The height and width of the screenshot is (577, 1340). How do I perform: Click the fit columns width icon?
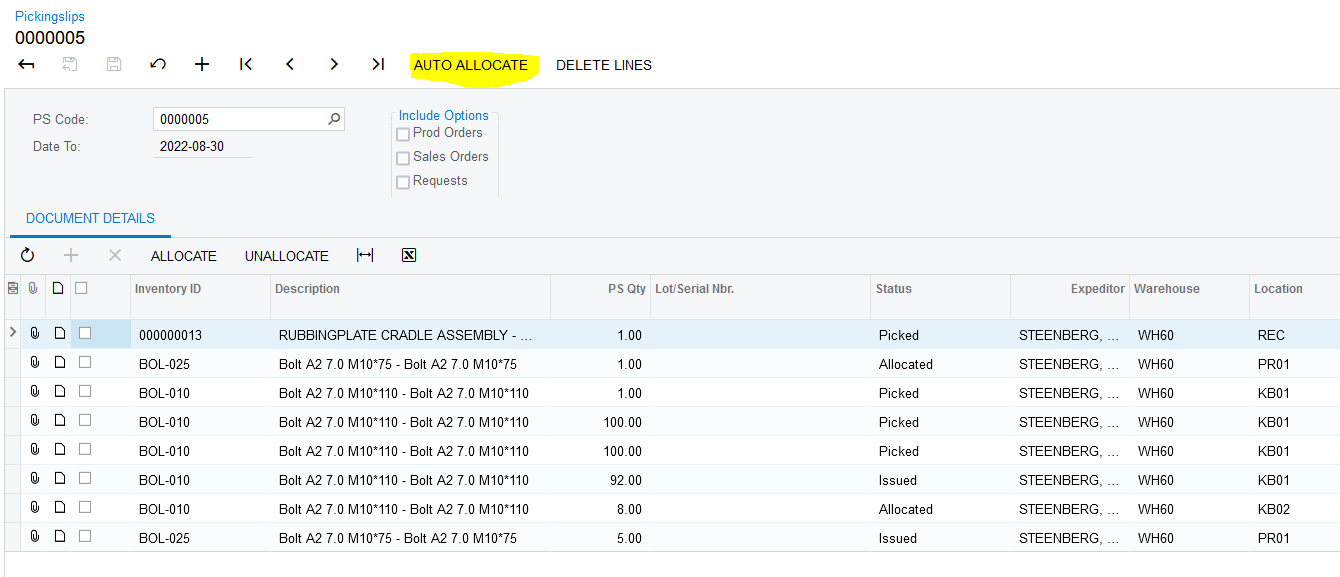[x=365, y=256]
